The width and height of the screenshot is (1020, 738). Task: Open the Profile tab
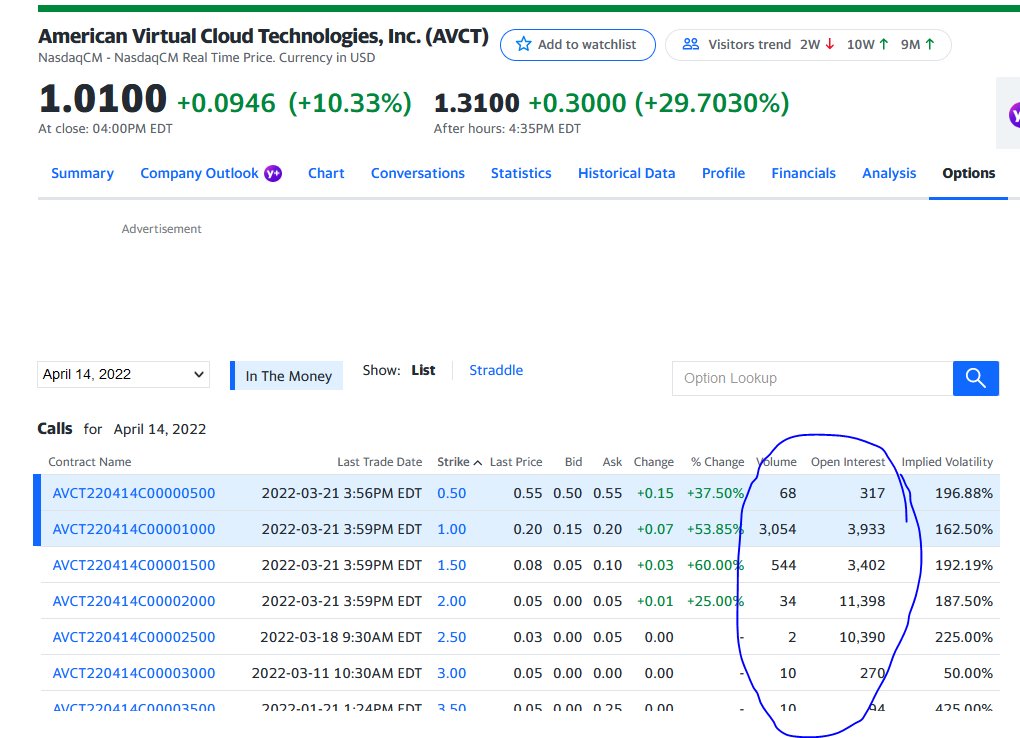pos(723,173)
